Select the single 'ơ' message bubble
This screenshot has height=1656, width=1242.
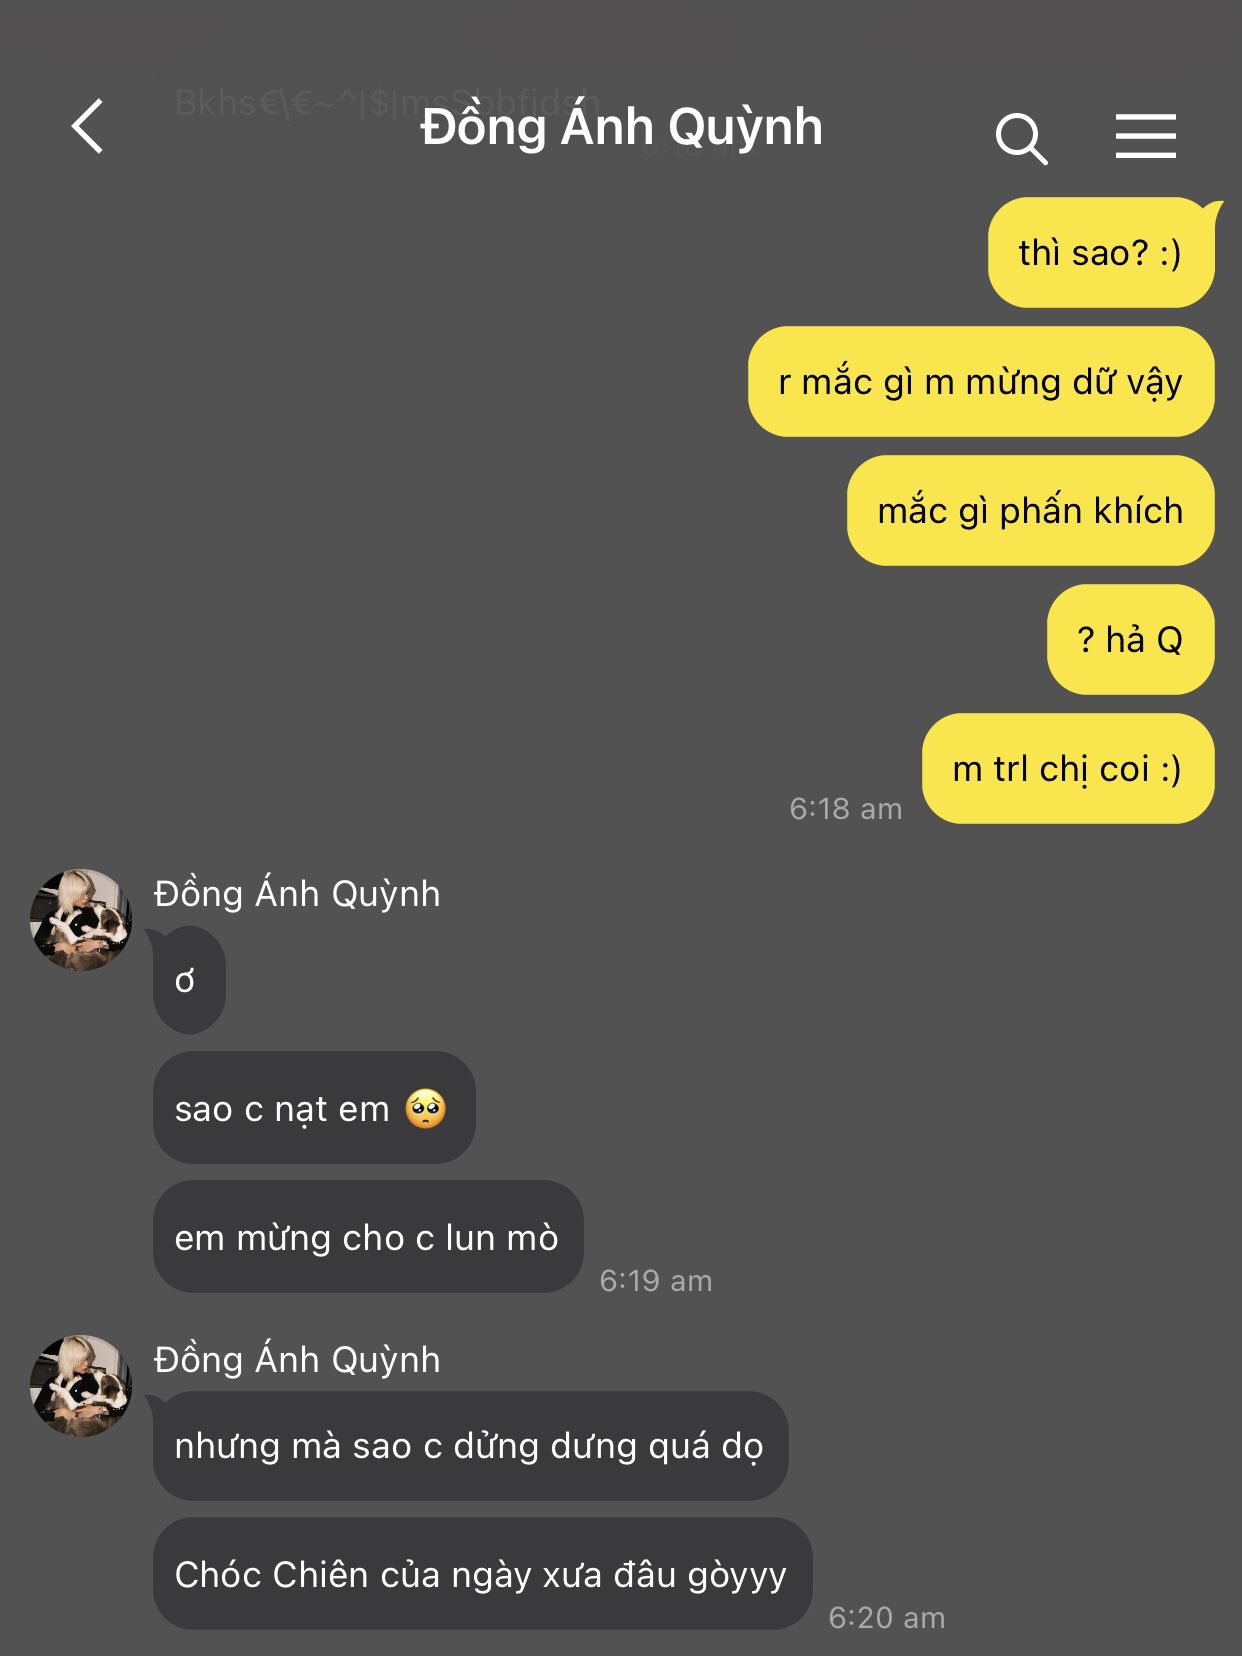coord(189,980)
